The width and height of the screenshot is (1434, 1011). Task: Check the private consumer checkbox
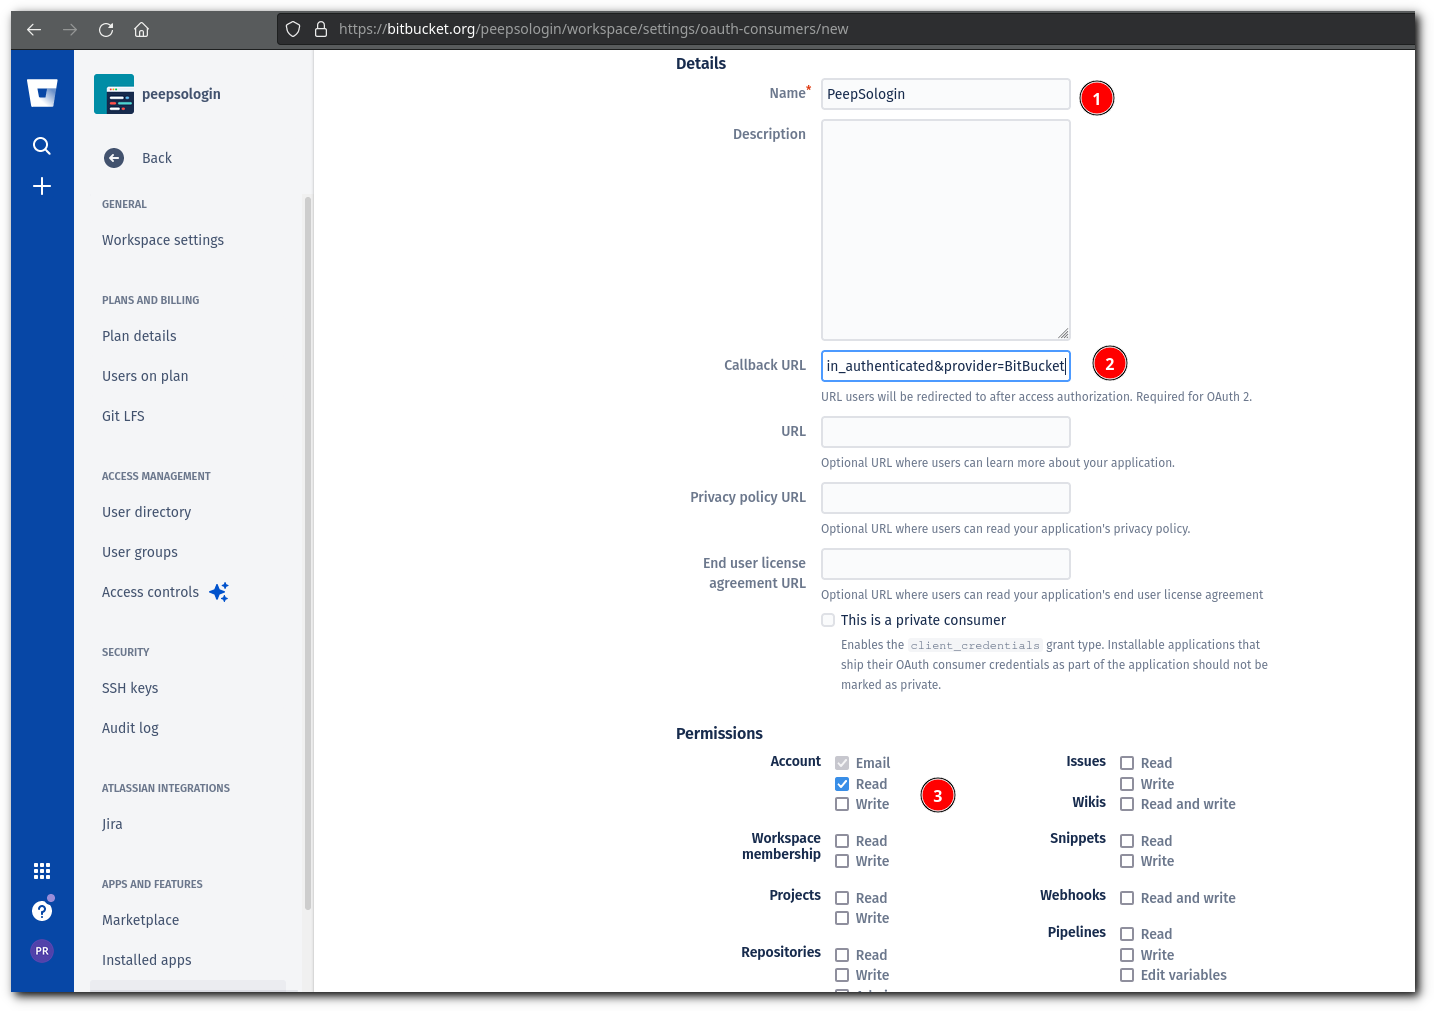click(828, 620)
